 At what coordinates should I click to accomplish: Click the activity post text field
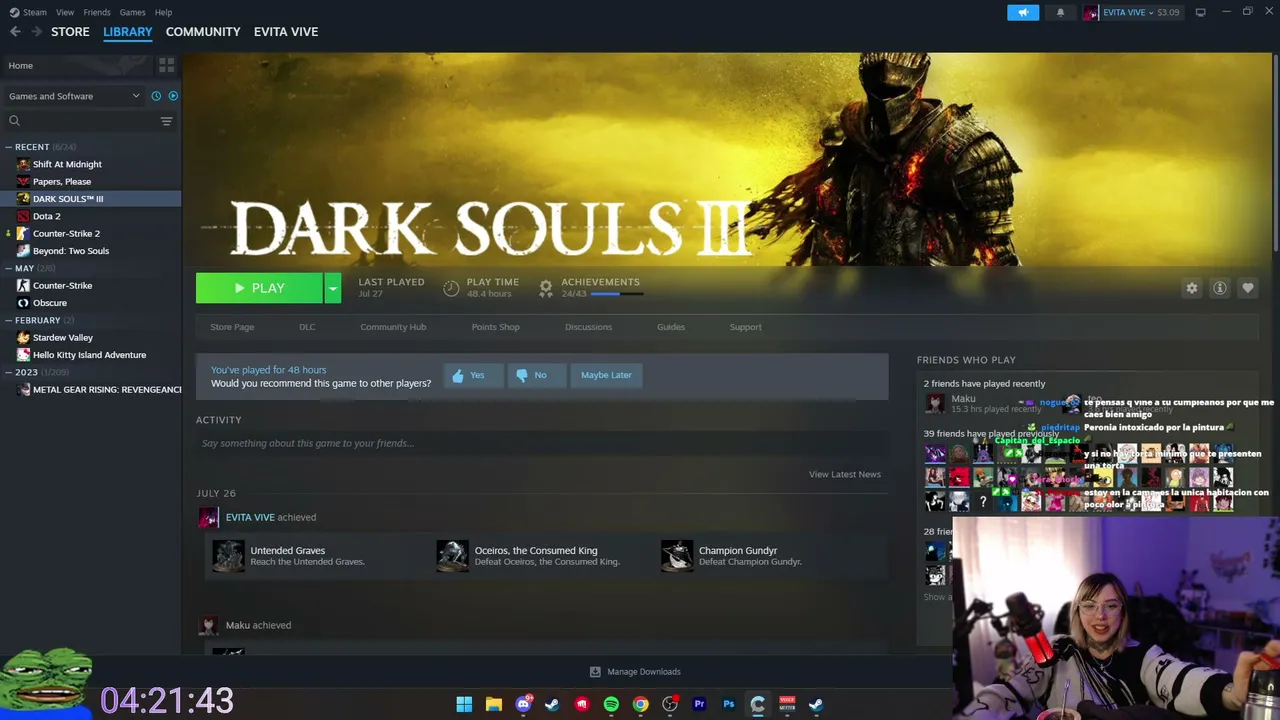[x=542, y=443]
